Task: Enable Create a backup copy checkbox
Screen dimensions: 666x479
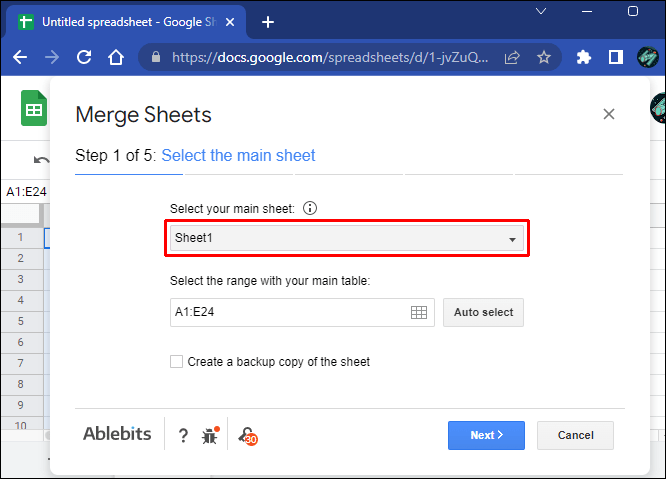Action: [177, 362]
